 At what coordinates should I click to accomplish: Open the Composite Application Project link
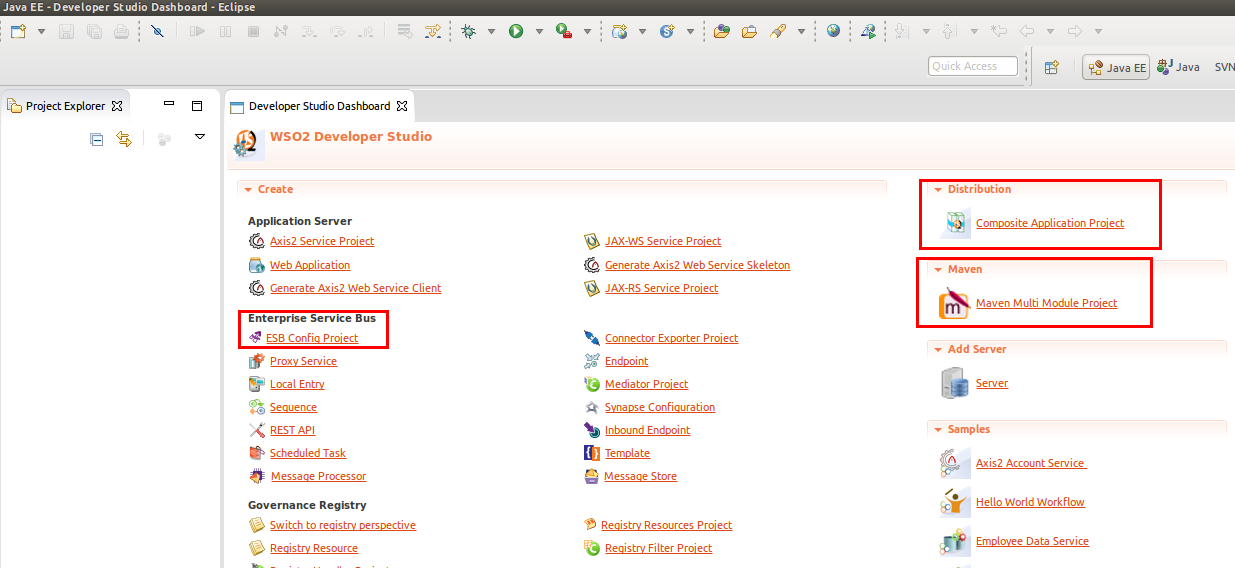1049,223
